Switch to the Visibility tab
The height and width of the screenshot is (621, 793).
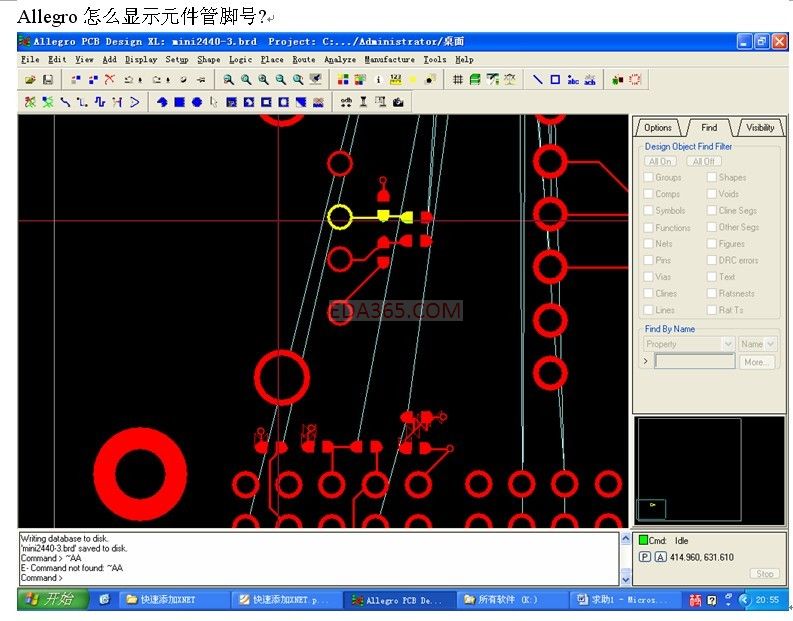point(759,128)
